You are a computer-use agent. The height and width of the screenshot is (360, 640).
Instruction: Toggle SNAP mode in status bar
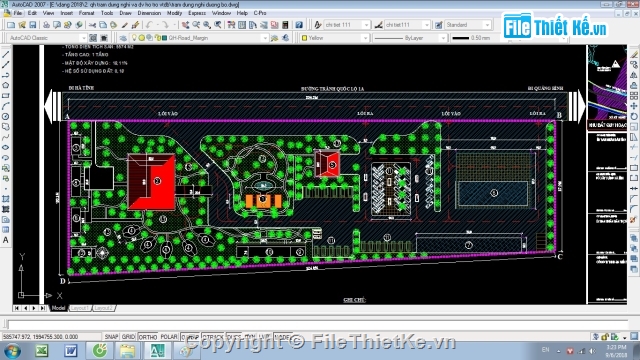[111, 337]
